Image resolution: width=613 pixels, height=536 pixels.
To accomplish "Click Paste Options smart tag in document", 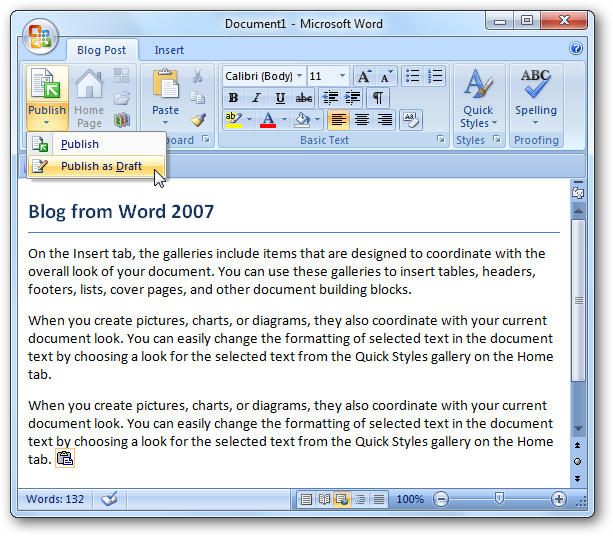I will point(65,458).
